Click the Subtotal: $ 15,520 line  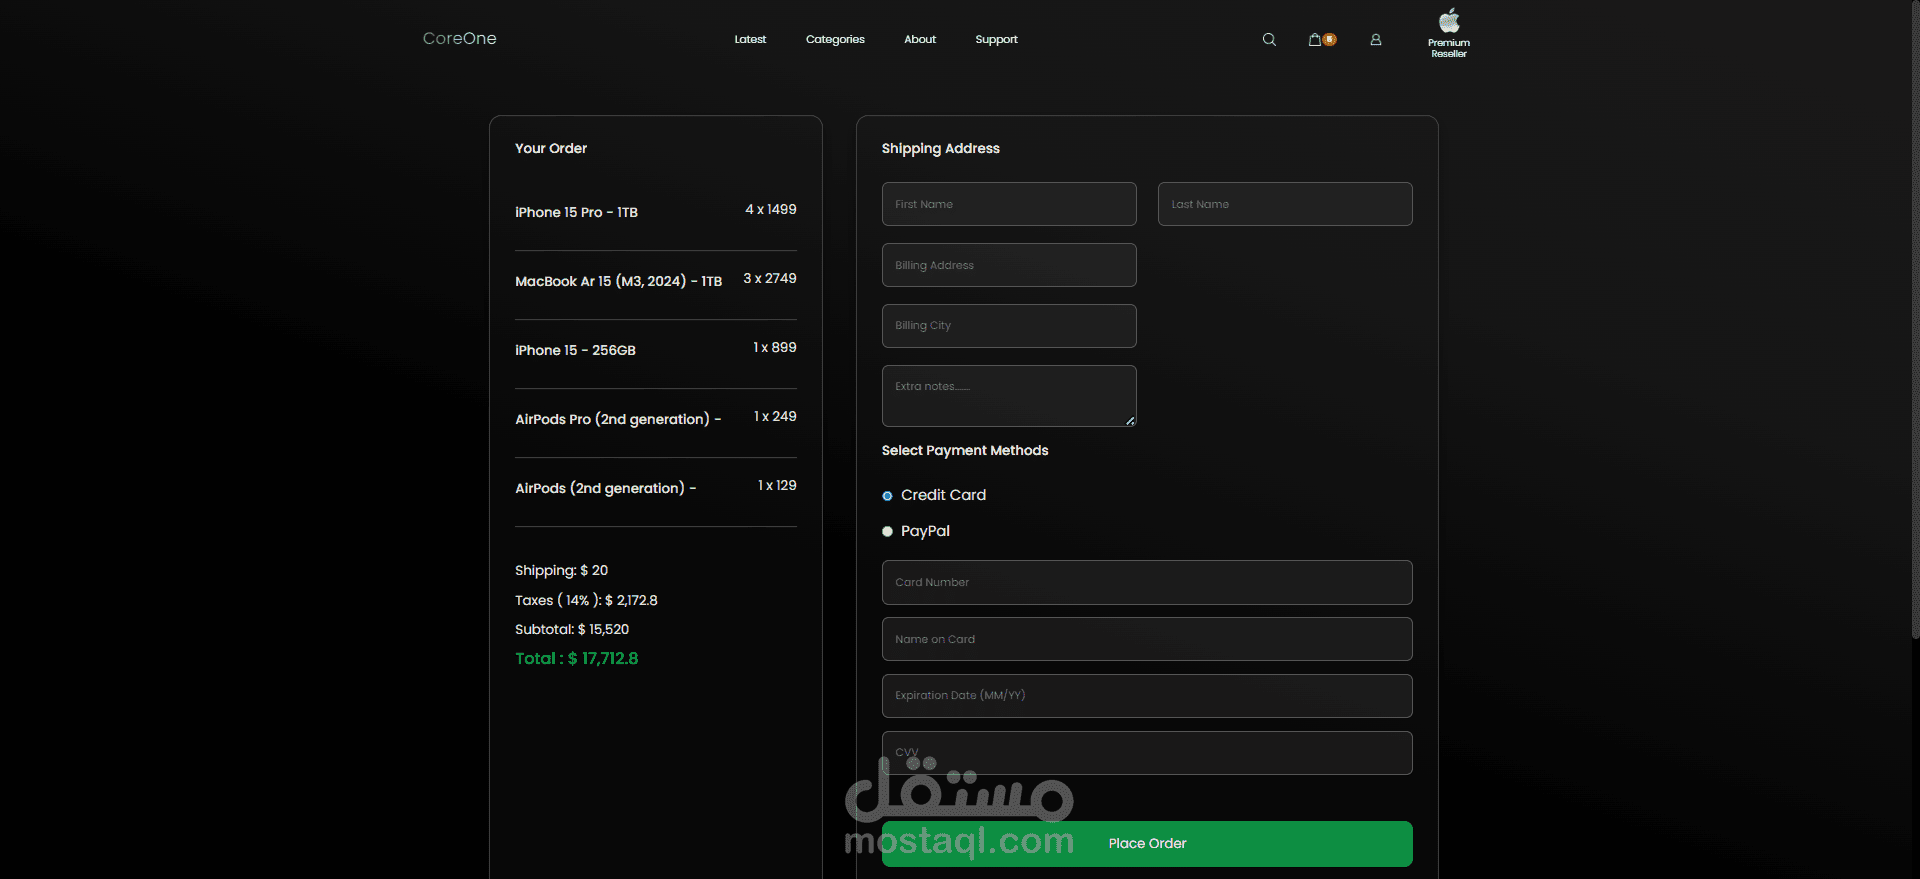(x=572, y=630)
